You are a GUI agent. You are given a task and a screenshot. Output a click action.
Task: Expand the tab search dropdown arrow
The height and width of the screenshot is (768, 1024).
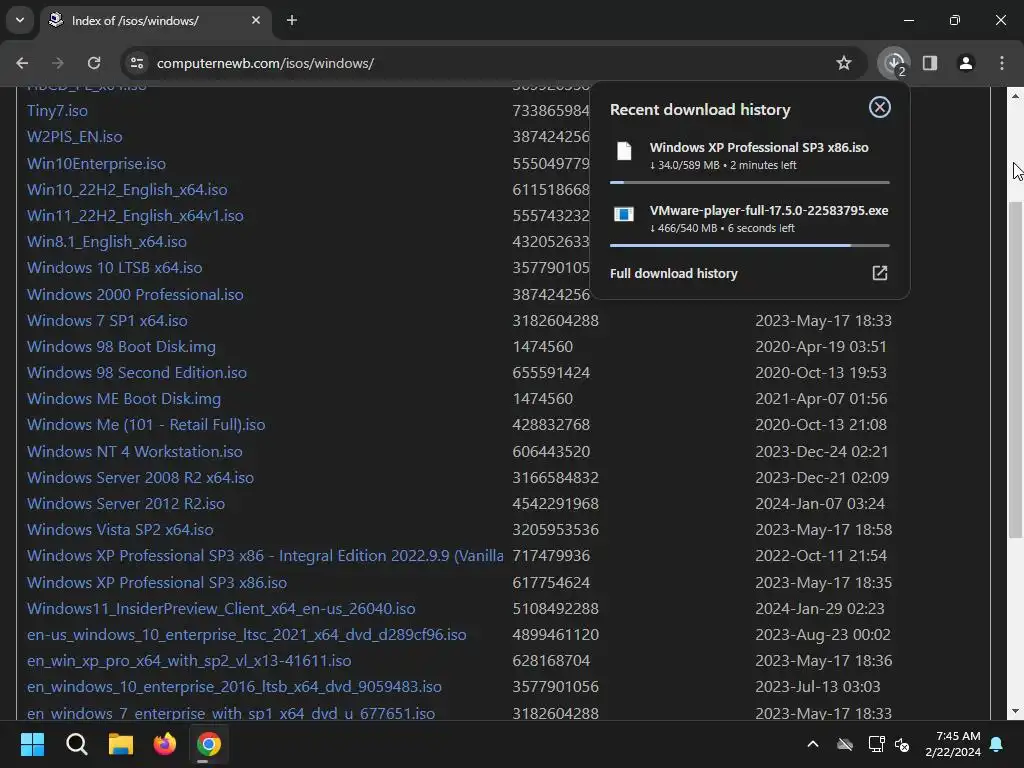click(x=20, y=20)
